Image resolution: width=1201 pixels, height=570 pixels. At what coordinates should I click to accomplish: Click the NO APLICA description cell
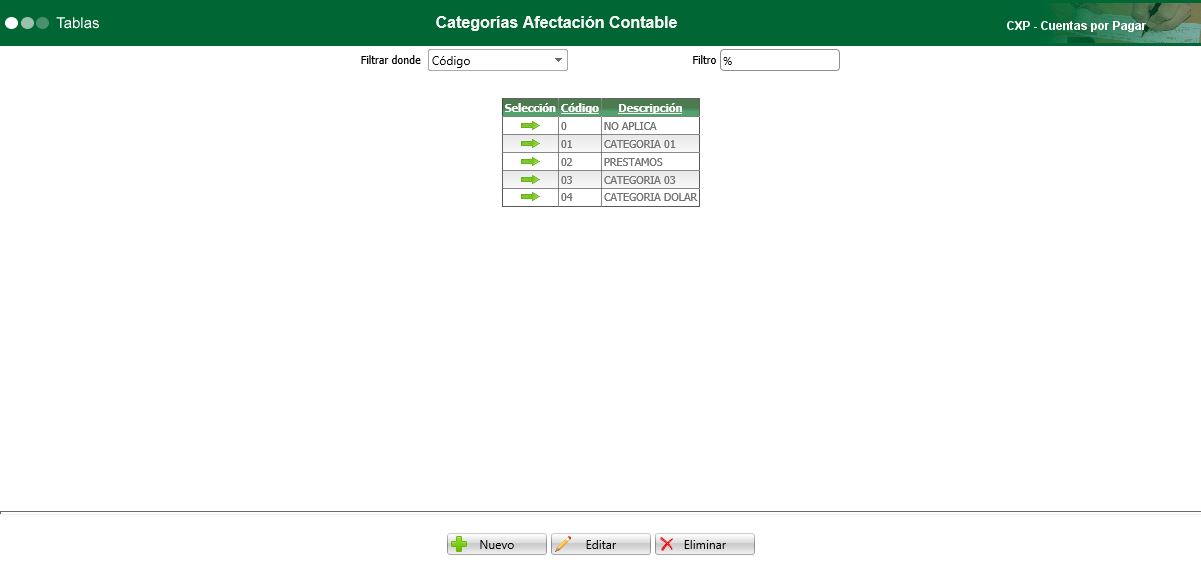tap(650, 126)
